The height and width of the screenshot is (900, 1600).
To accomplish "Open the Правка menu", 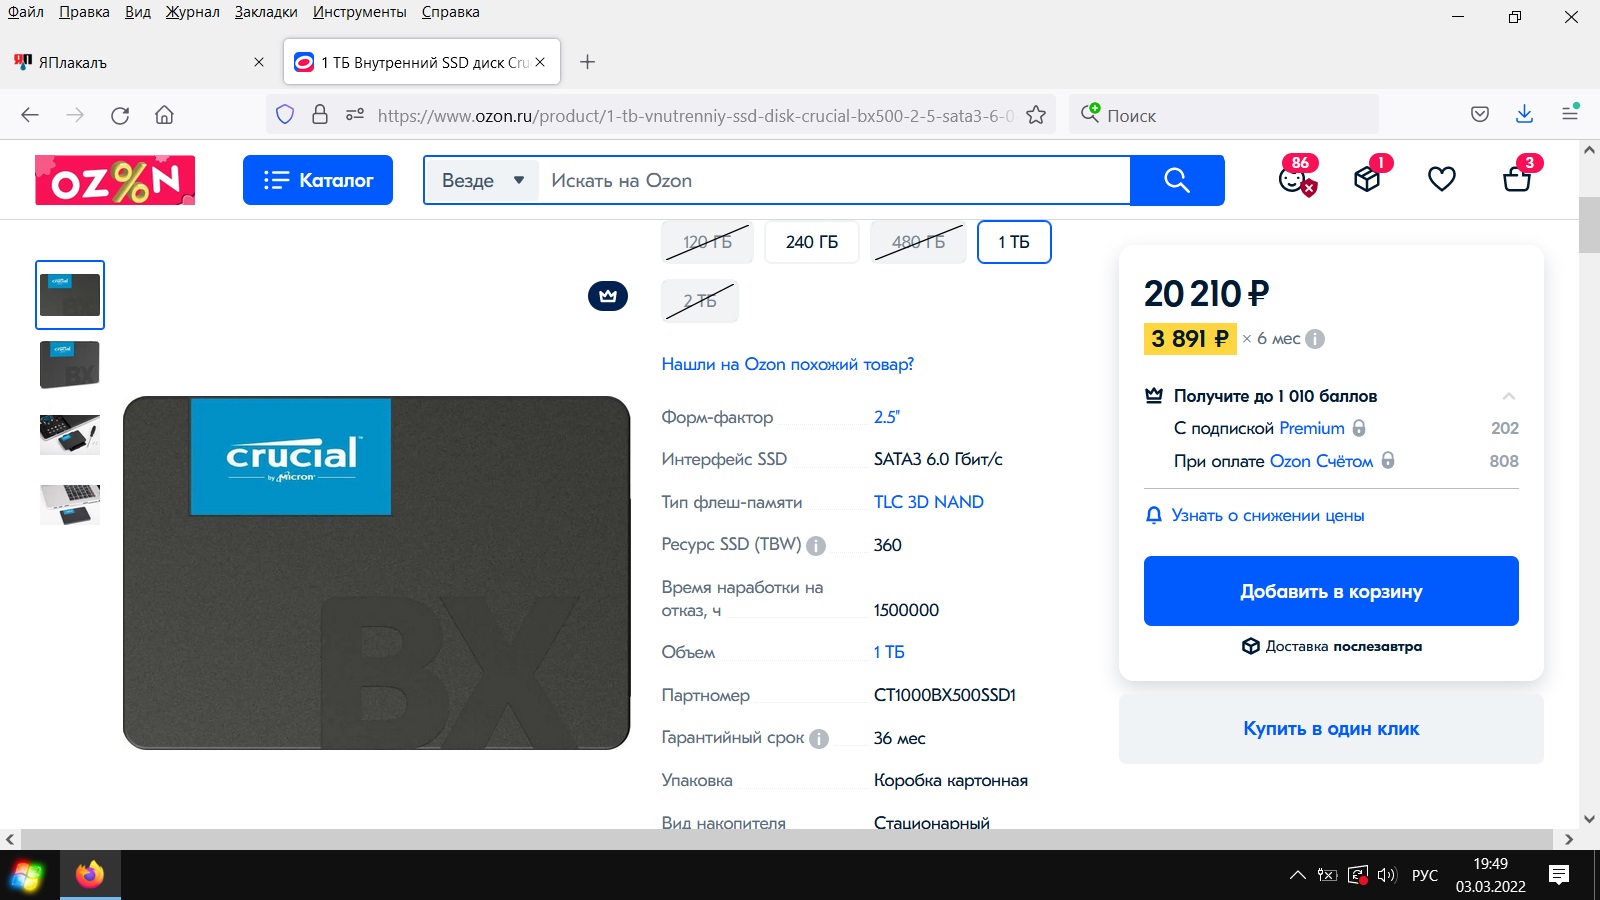I will click(x=84, y=12).
